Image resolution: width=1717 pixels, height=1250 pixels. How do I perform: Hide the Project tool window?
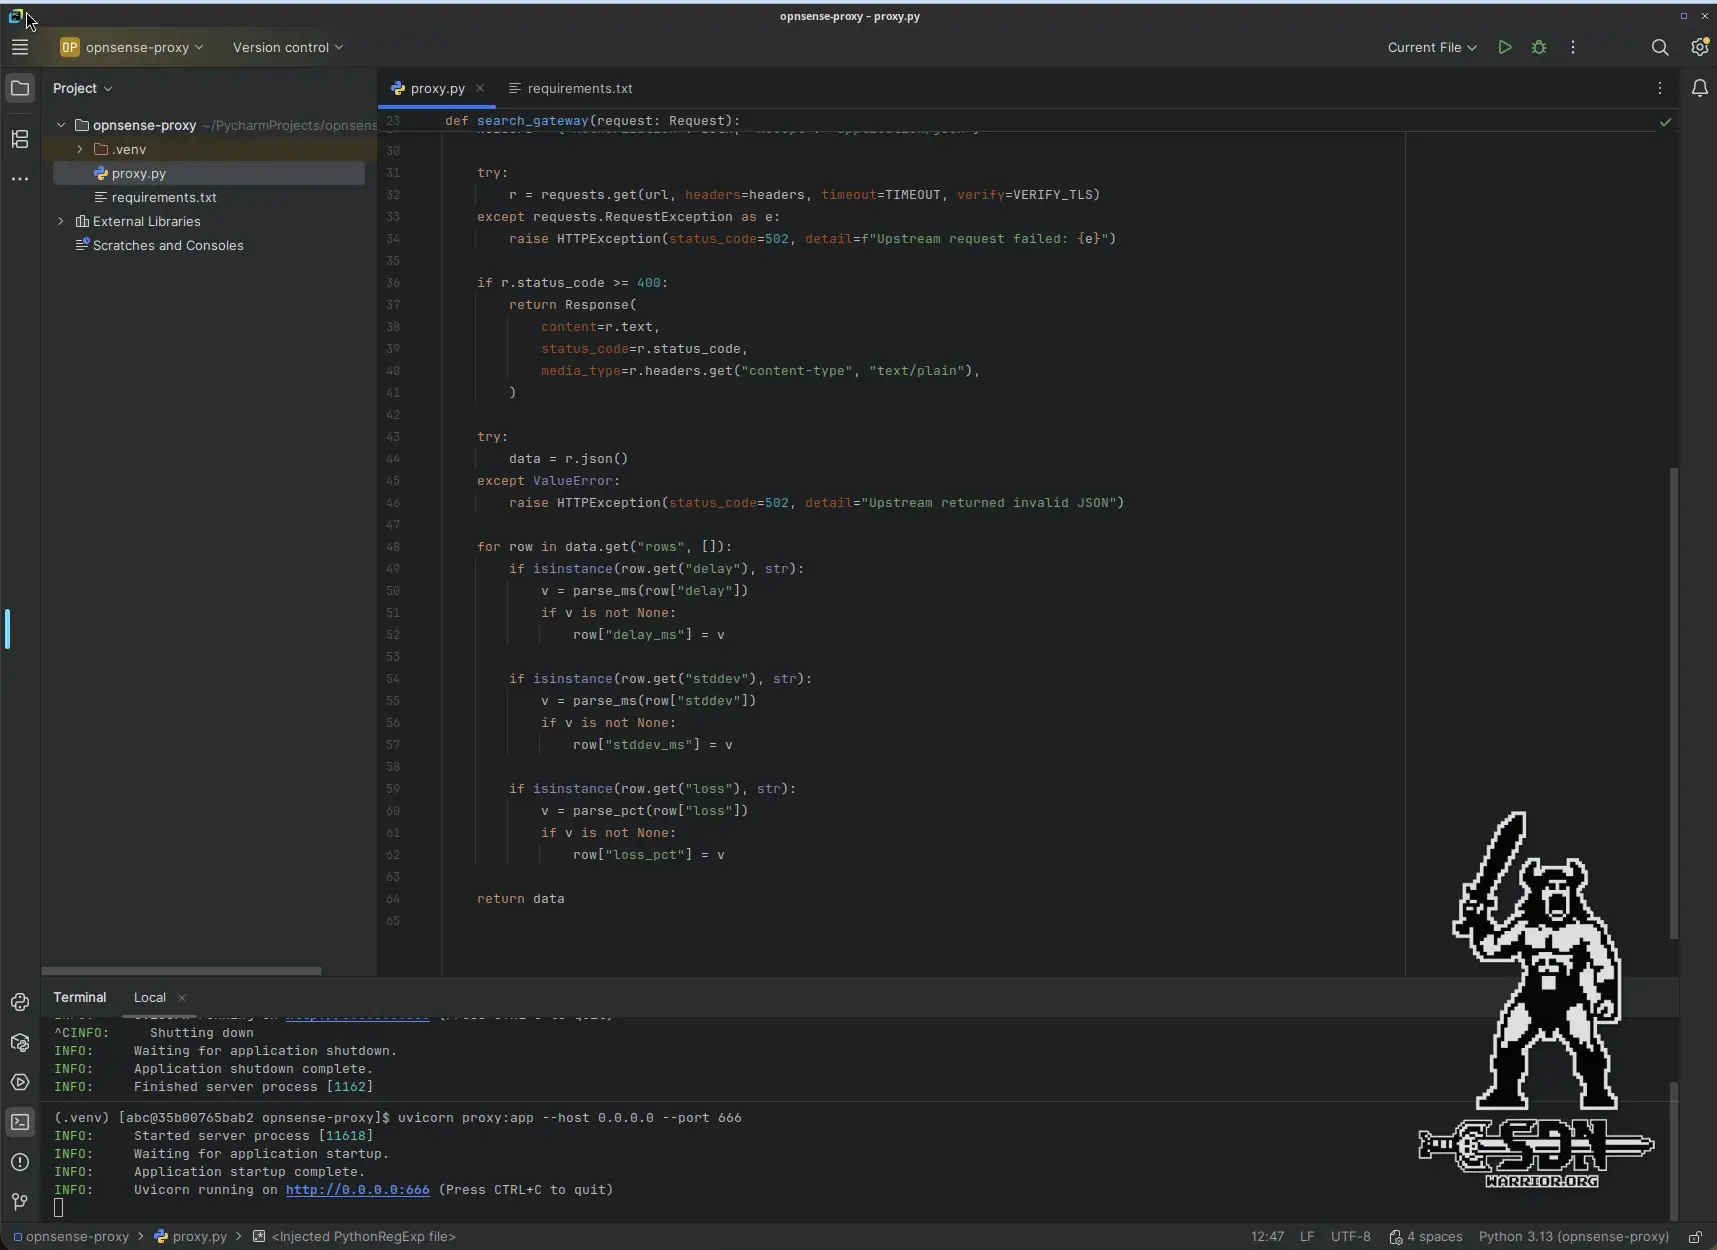21,88
